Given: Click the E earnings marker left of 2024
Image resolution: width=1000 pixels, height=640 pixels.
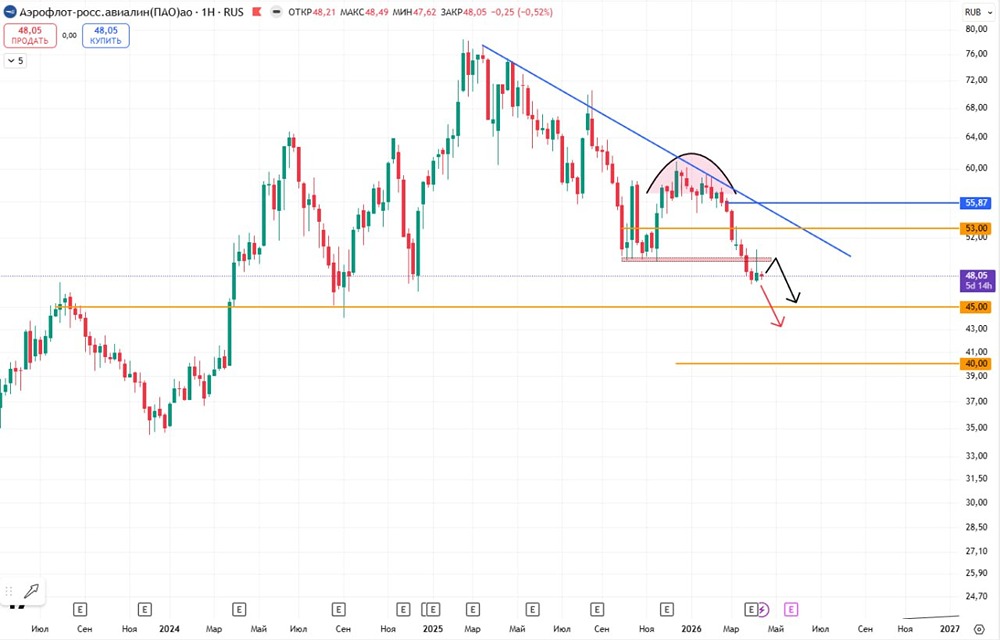Looking at the screenshot, I should tap(145, 610).
